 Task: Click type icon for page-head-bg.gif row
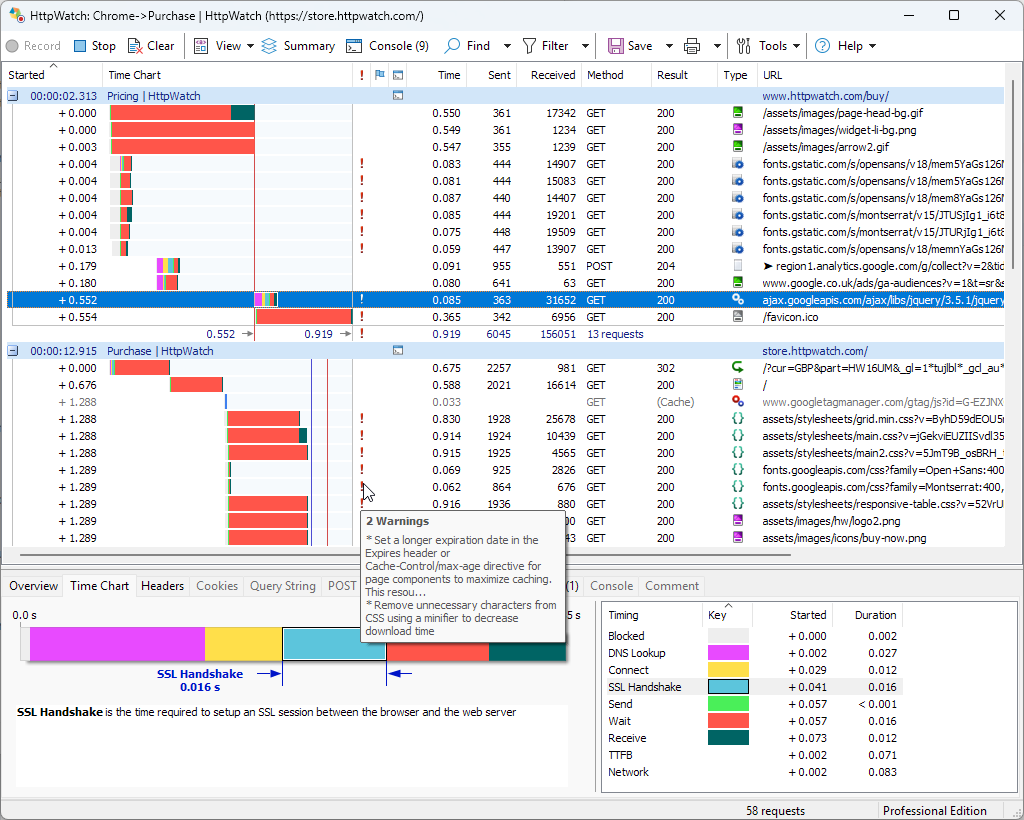pos(738,112)
